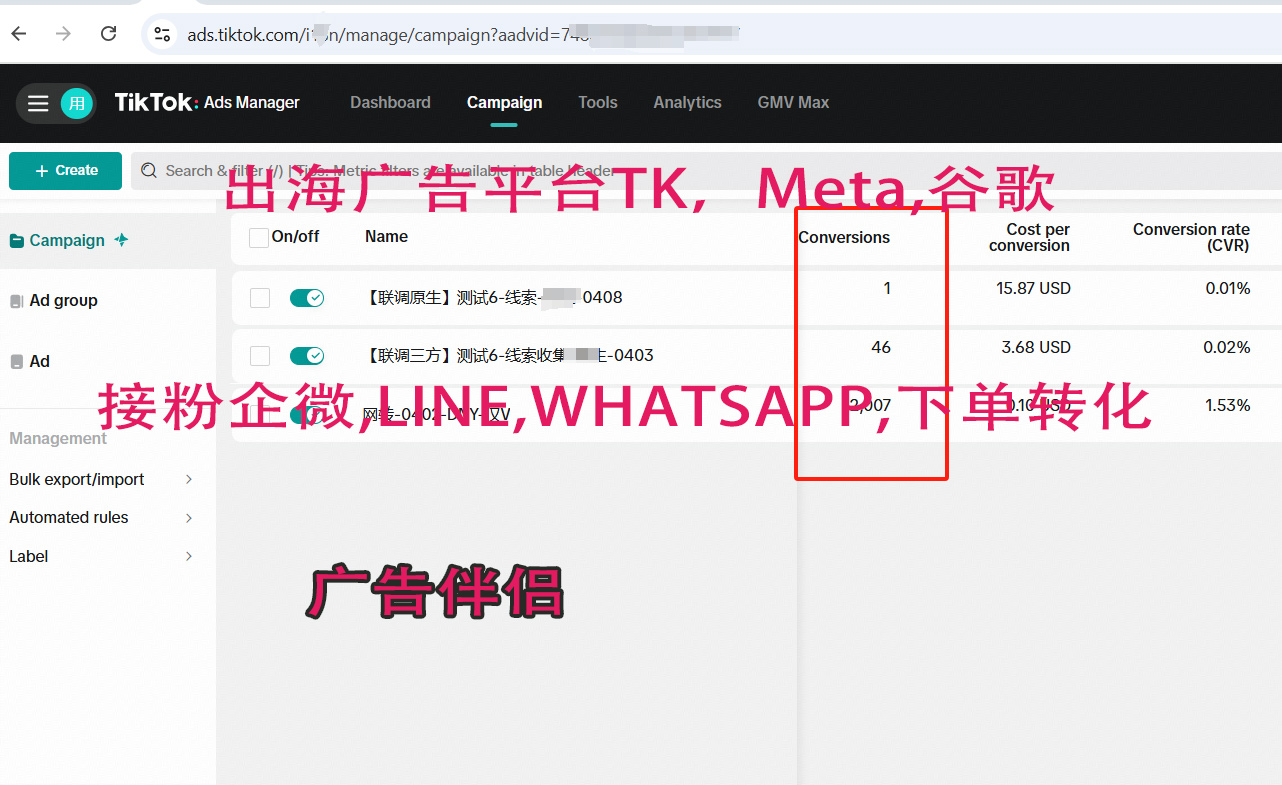1282x785 pixels.
Task: Click the Ad group icon in sidebar
Action: coord(17,301)
